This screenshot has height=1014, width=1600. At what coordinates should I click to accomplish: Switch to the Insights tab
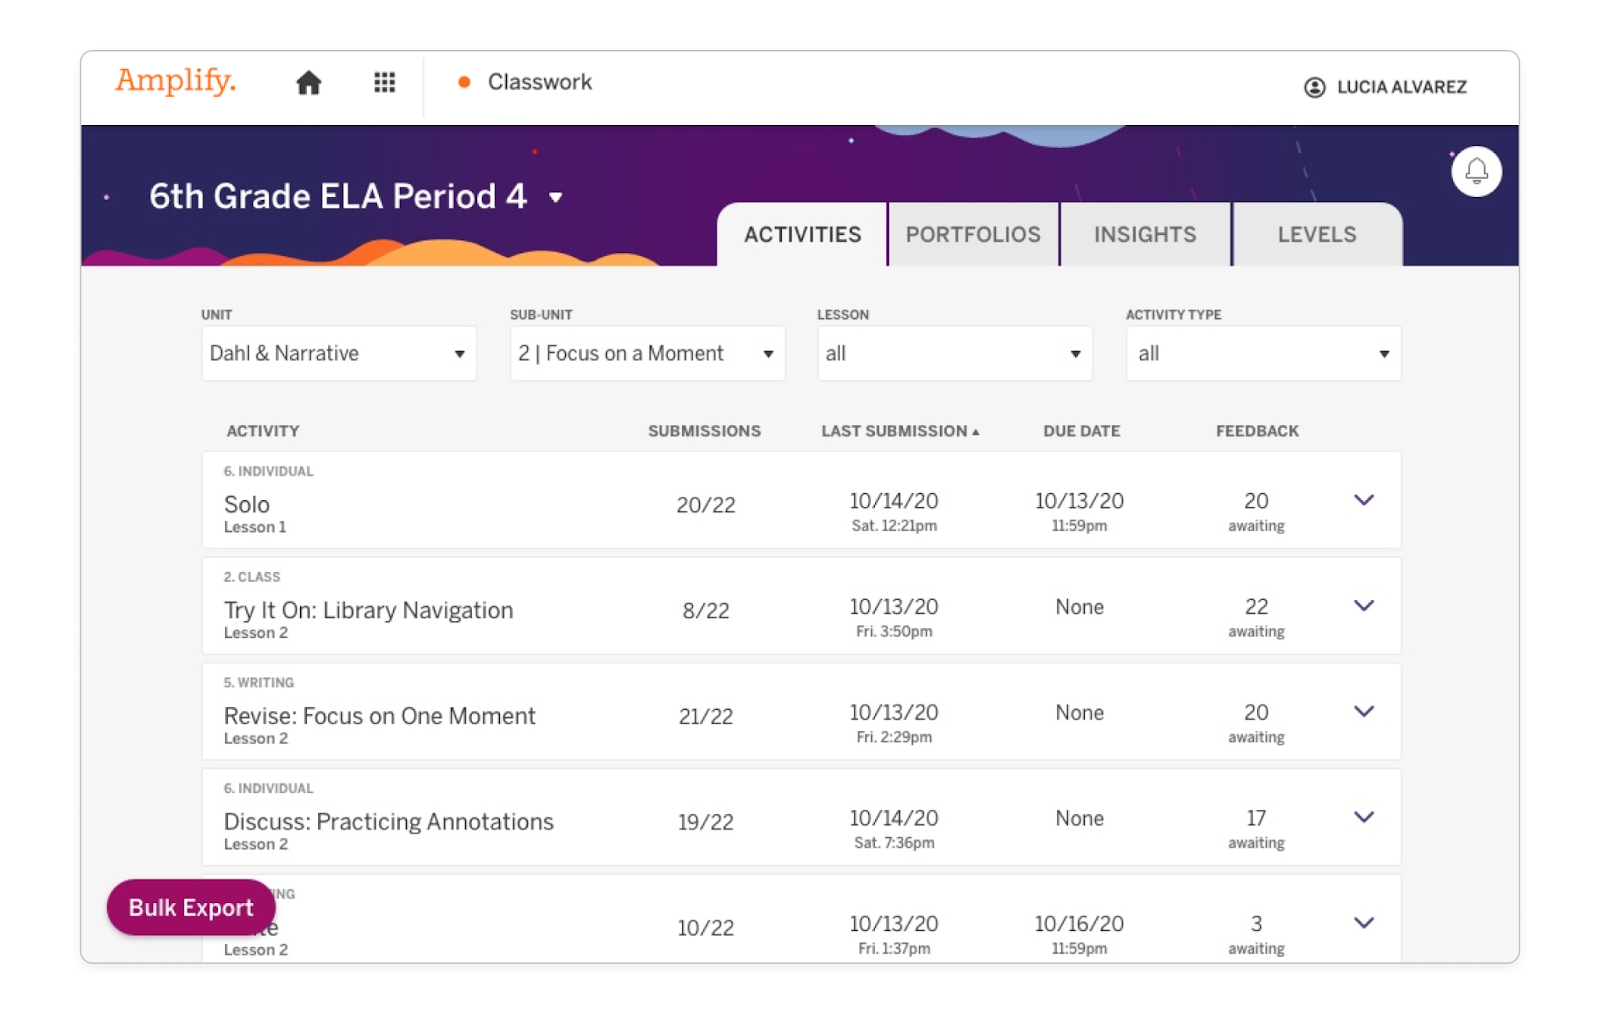(x=1144, y=234)
